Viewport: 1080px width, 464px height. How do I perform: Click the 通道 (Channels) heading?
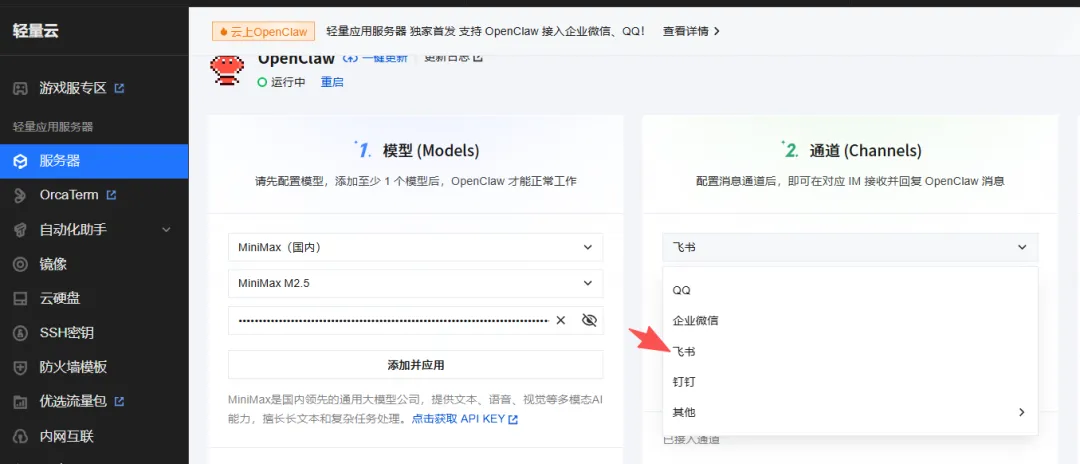click(865, 151)
